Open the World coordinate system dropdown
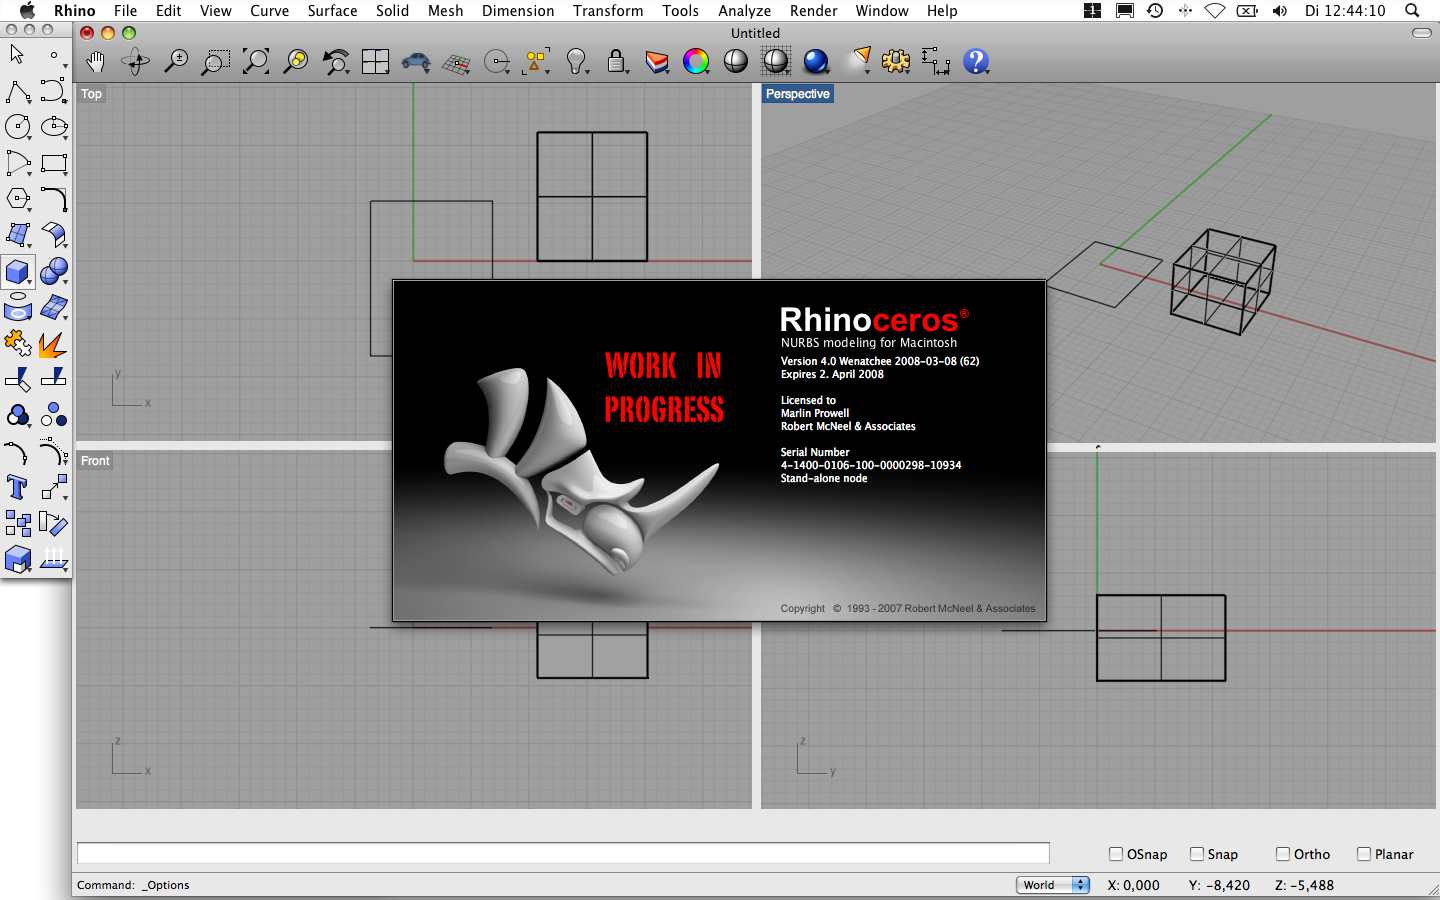This screenshot has width=1440, height=900. click(x=1053, y=885)
